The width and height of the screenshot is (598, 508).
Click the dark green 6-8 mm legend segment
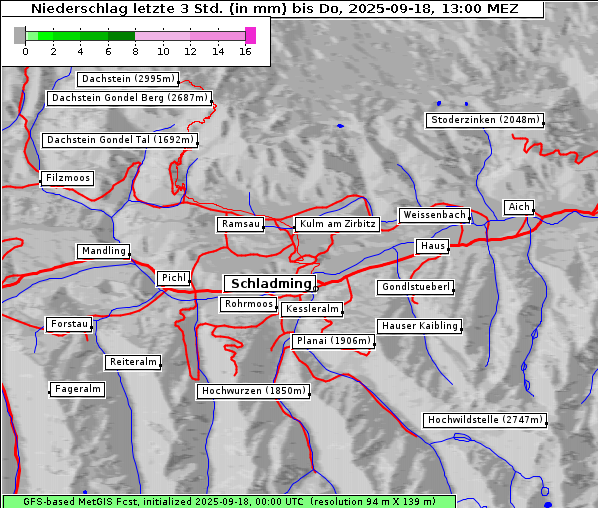click(122, 36)
